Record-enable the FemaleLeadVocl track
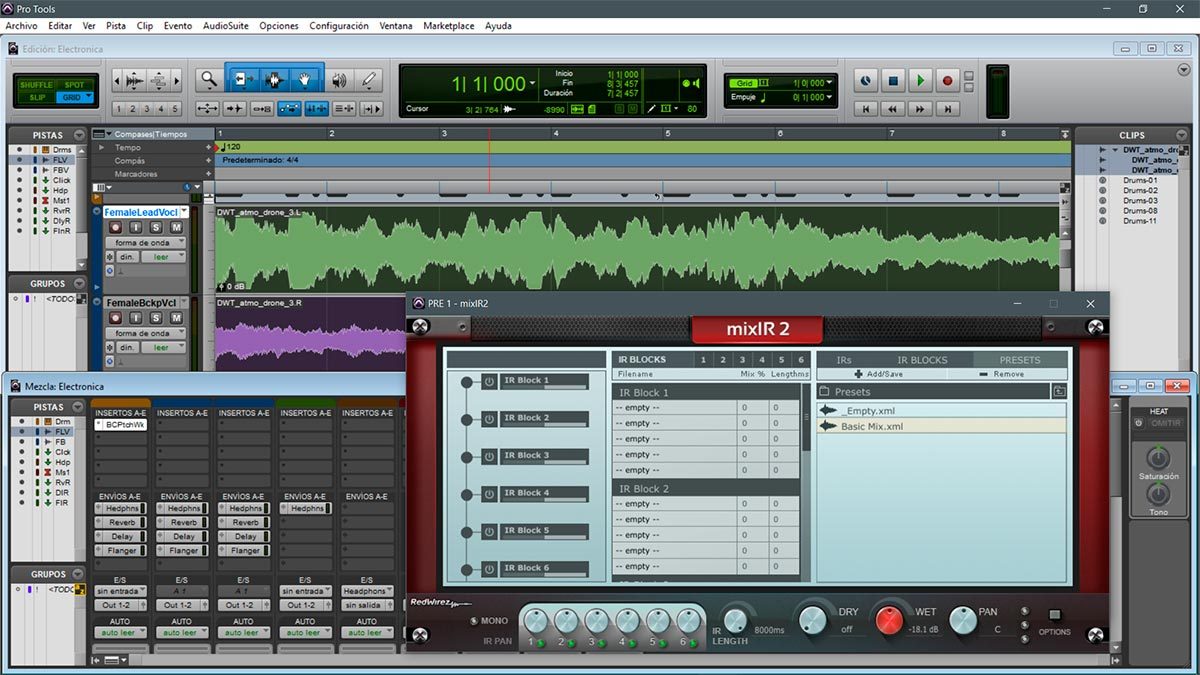Screen dimensions: 1200x675 pyautogui.click(x=115, y=228)
